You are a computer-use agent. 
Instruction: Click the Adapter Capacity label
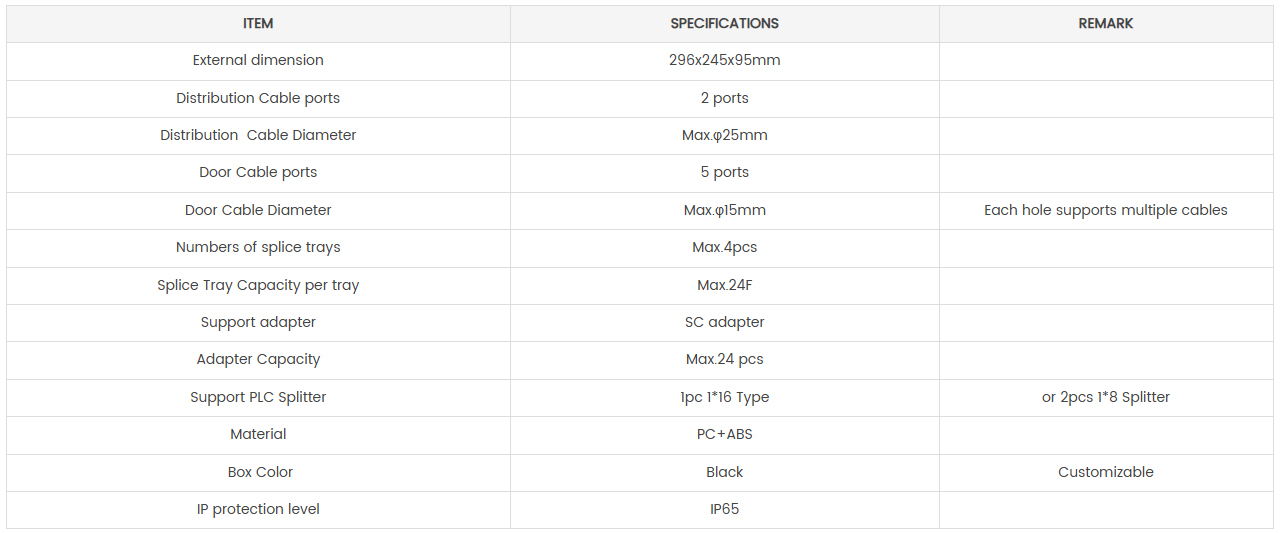(258, 359)
